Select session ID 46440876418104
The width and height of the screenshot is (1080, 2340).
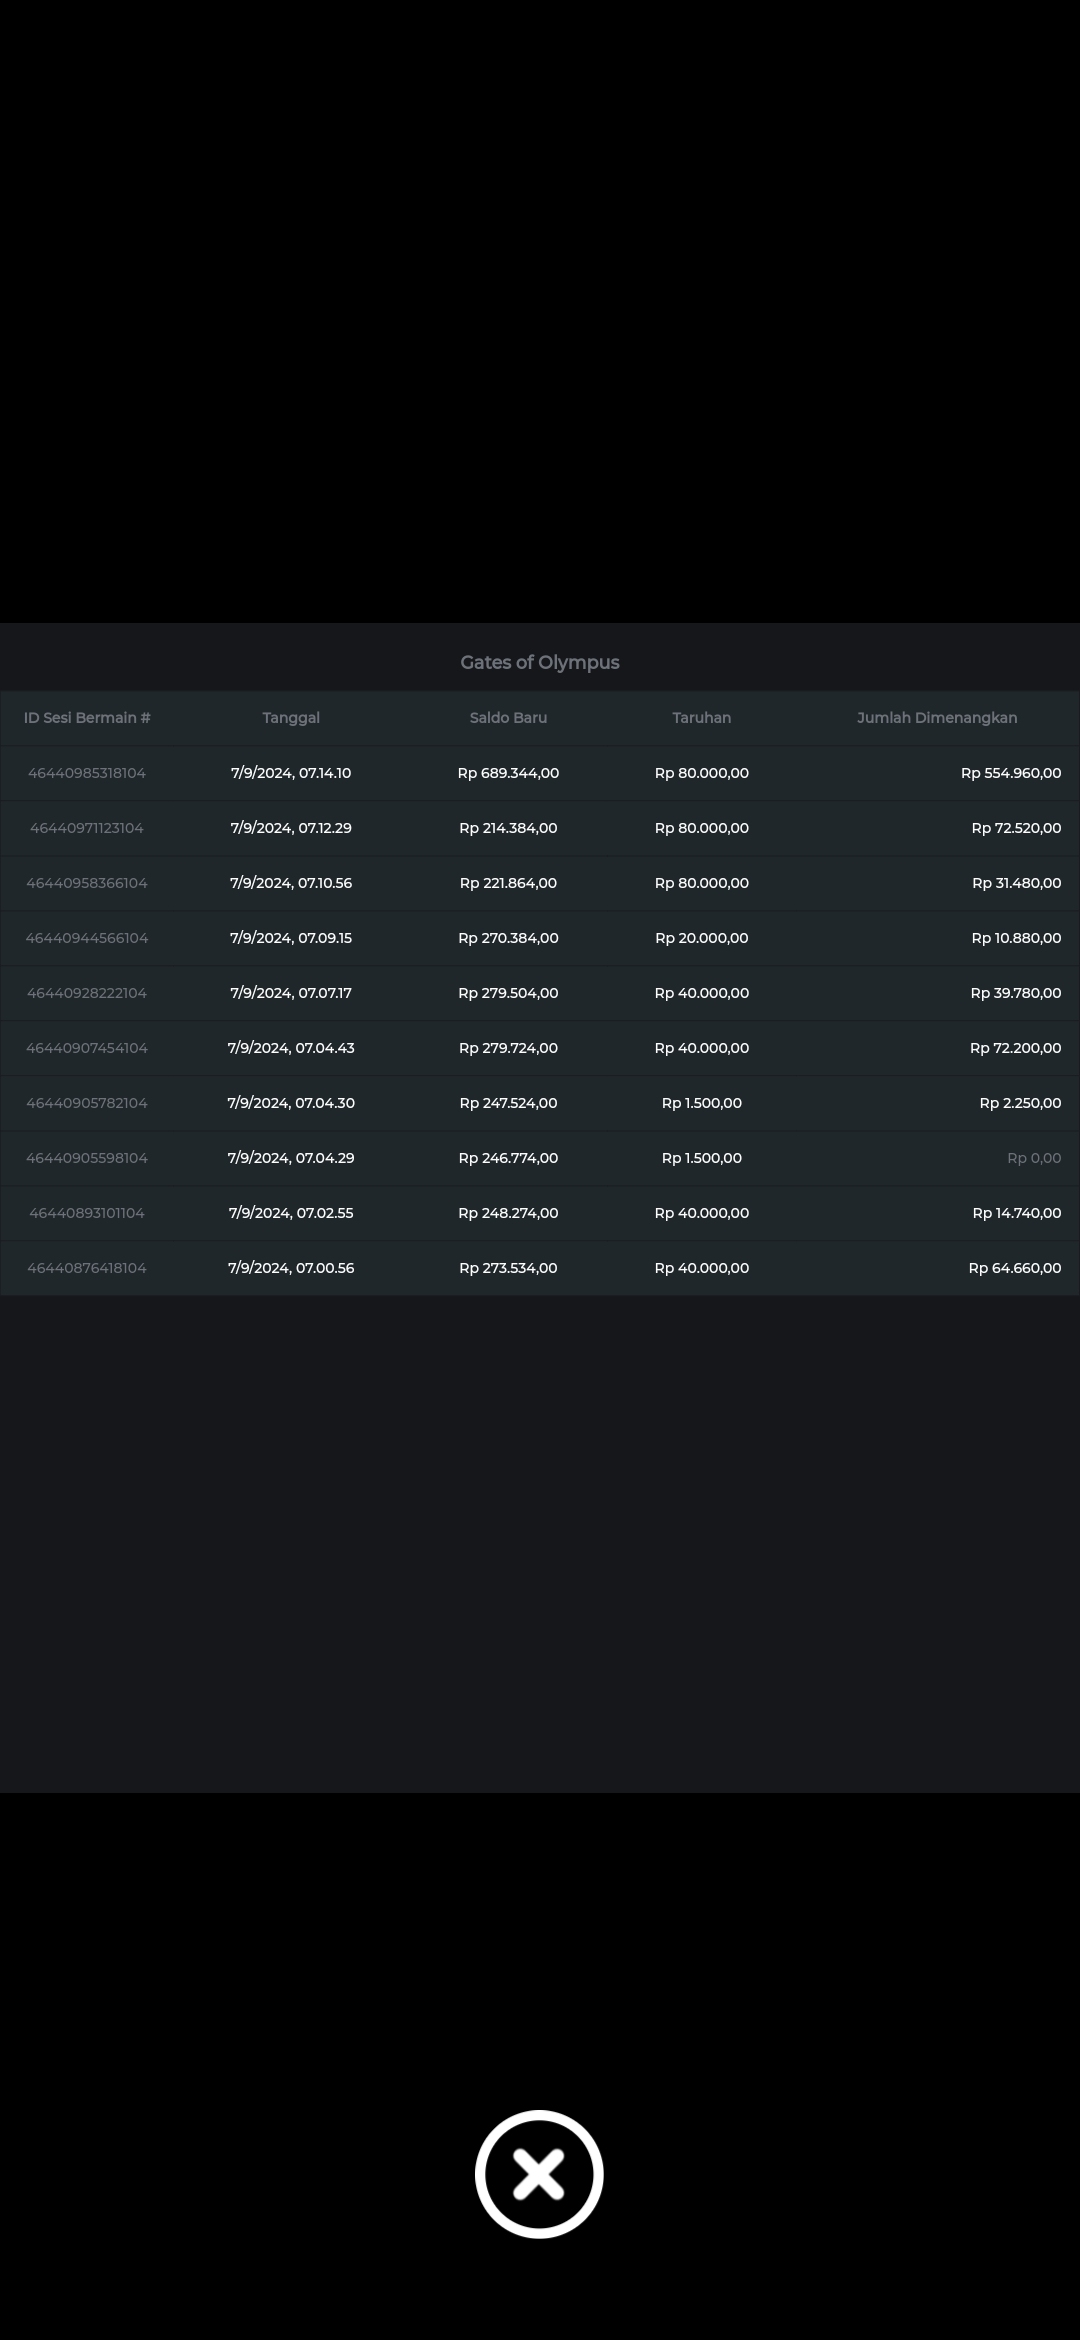(87, 1268)
